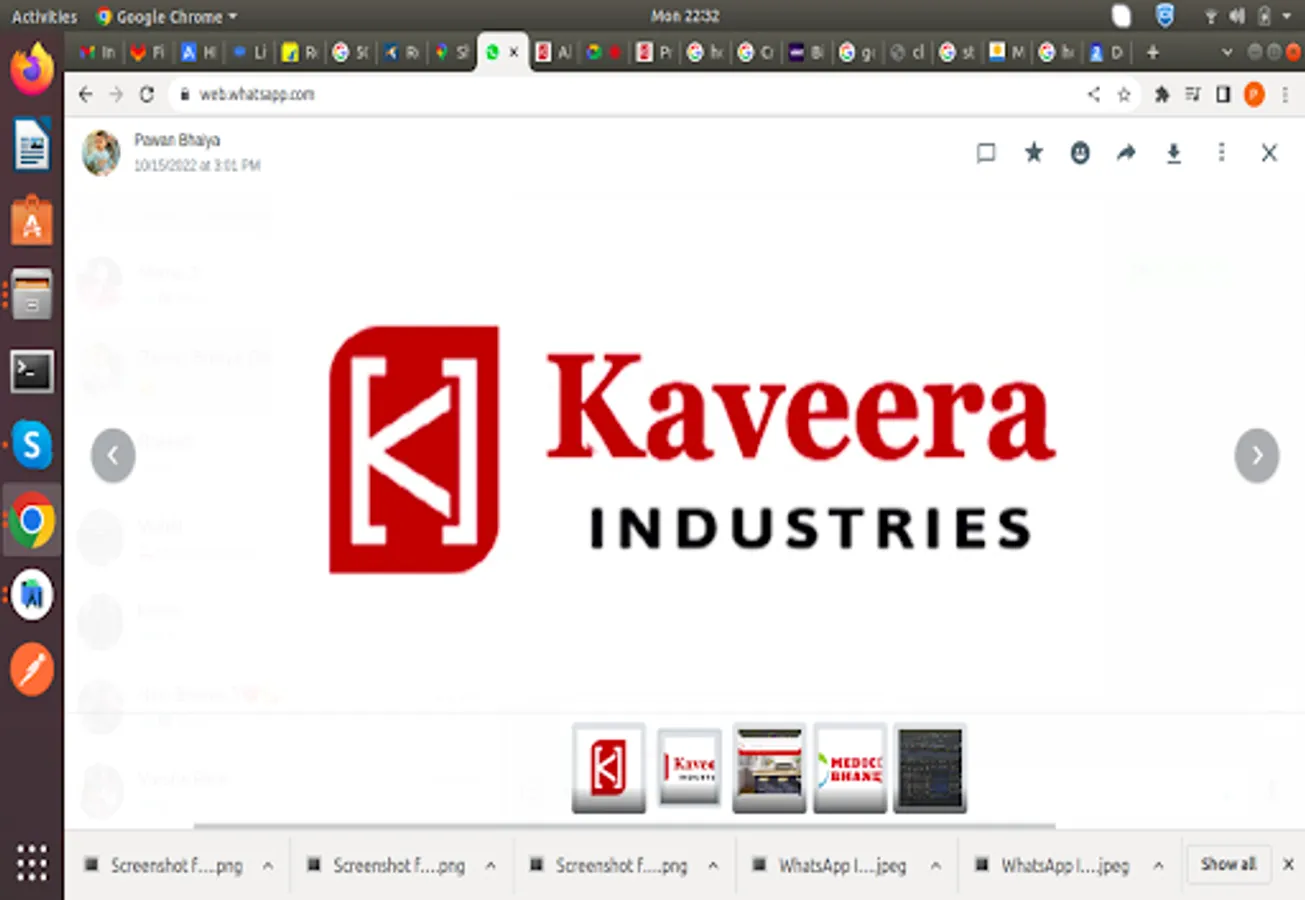Open the orange Chrome profile avatar

[1254, 94]
